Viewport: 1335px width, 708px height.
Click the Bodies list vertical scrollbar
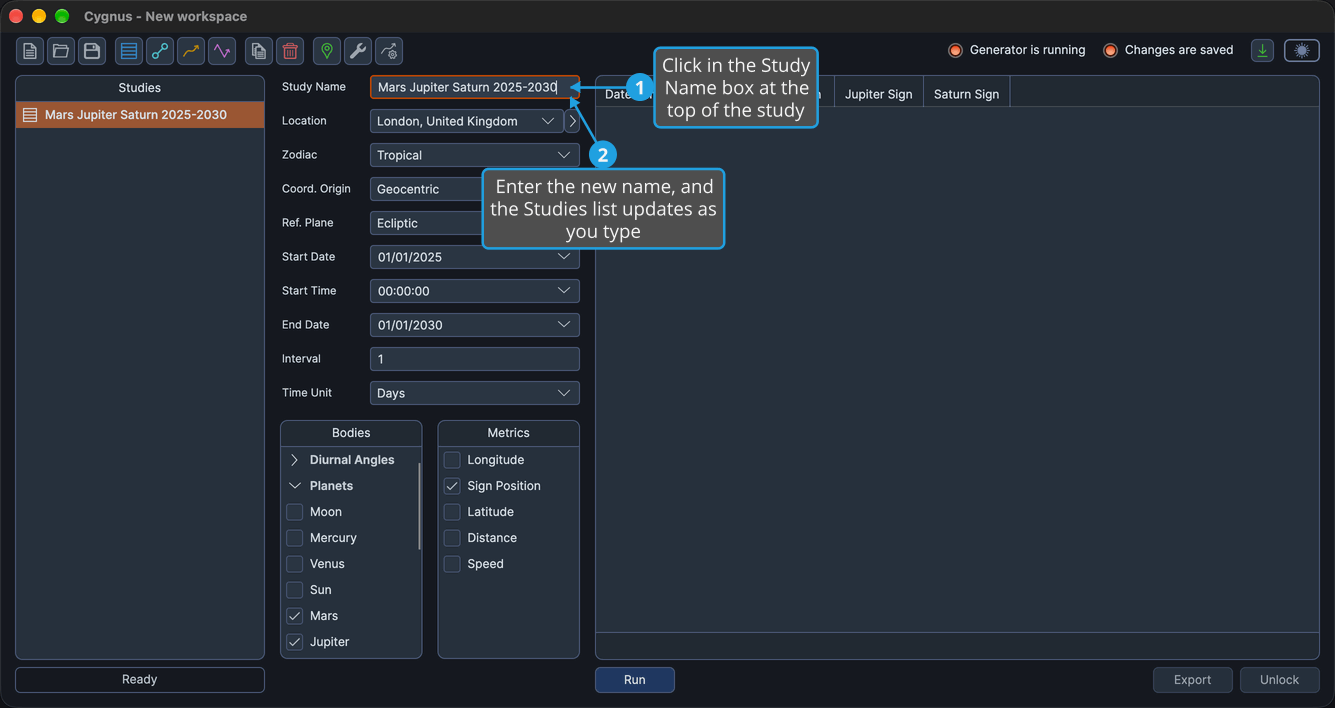coord(419,505)
